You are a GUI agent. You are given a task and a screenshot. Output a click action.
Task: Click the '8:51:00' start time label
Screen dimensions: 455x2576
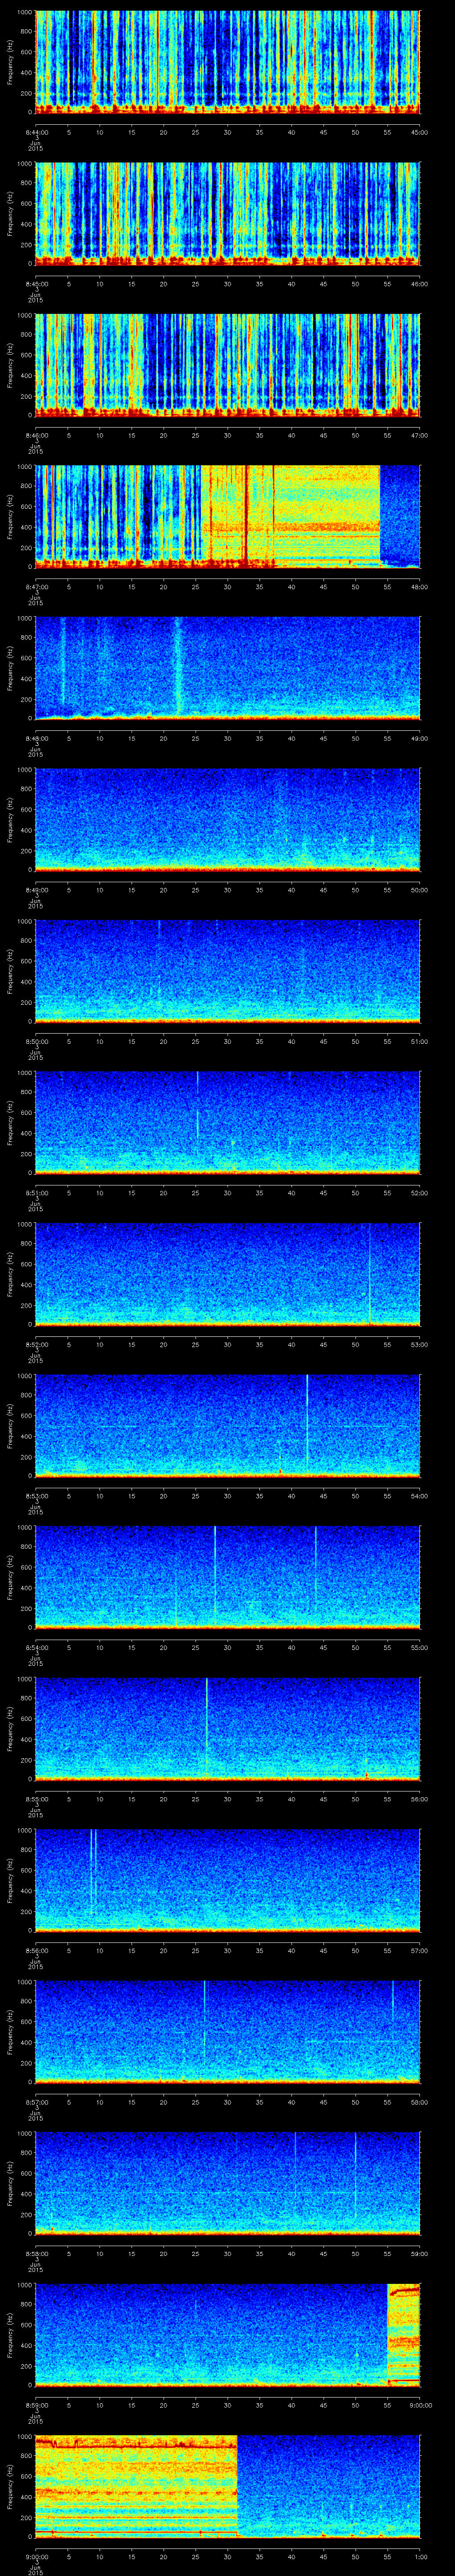36,1193
